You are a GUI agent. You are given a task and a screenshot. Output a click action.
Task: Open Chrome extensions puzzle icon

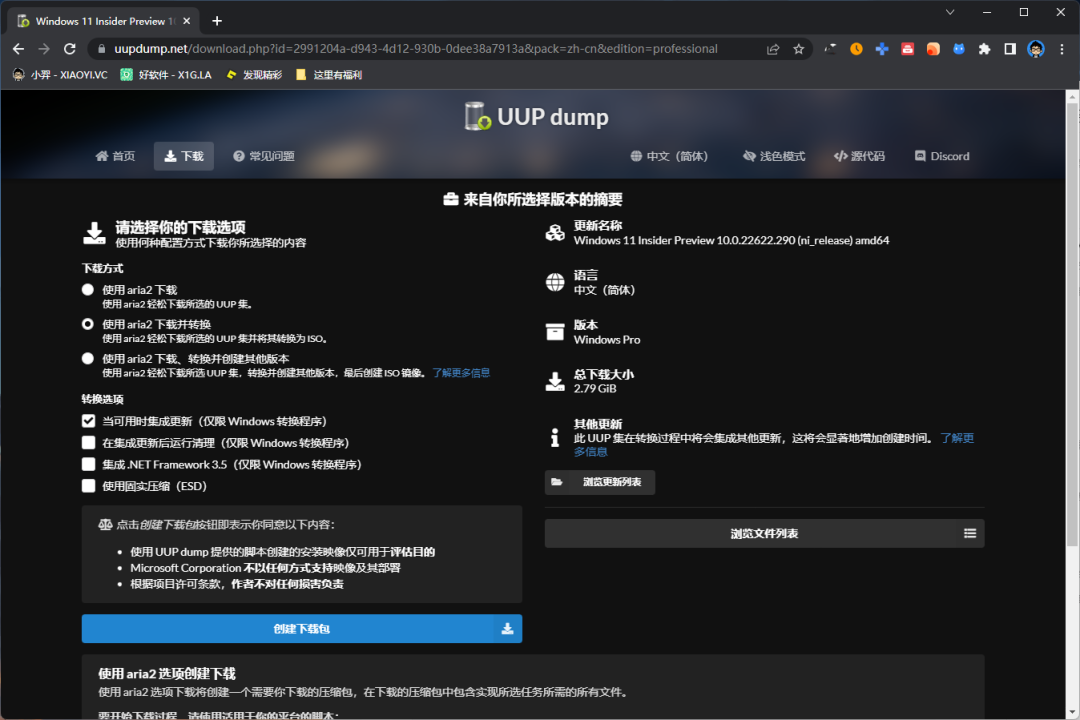point(984,47)
